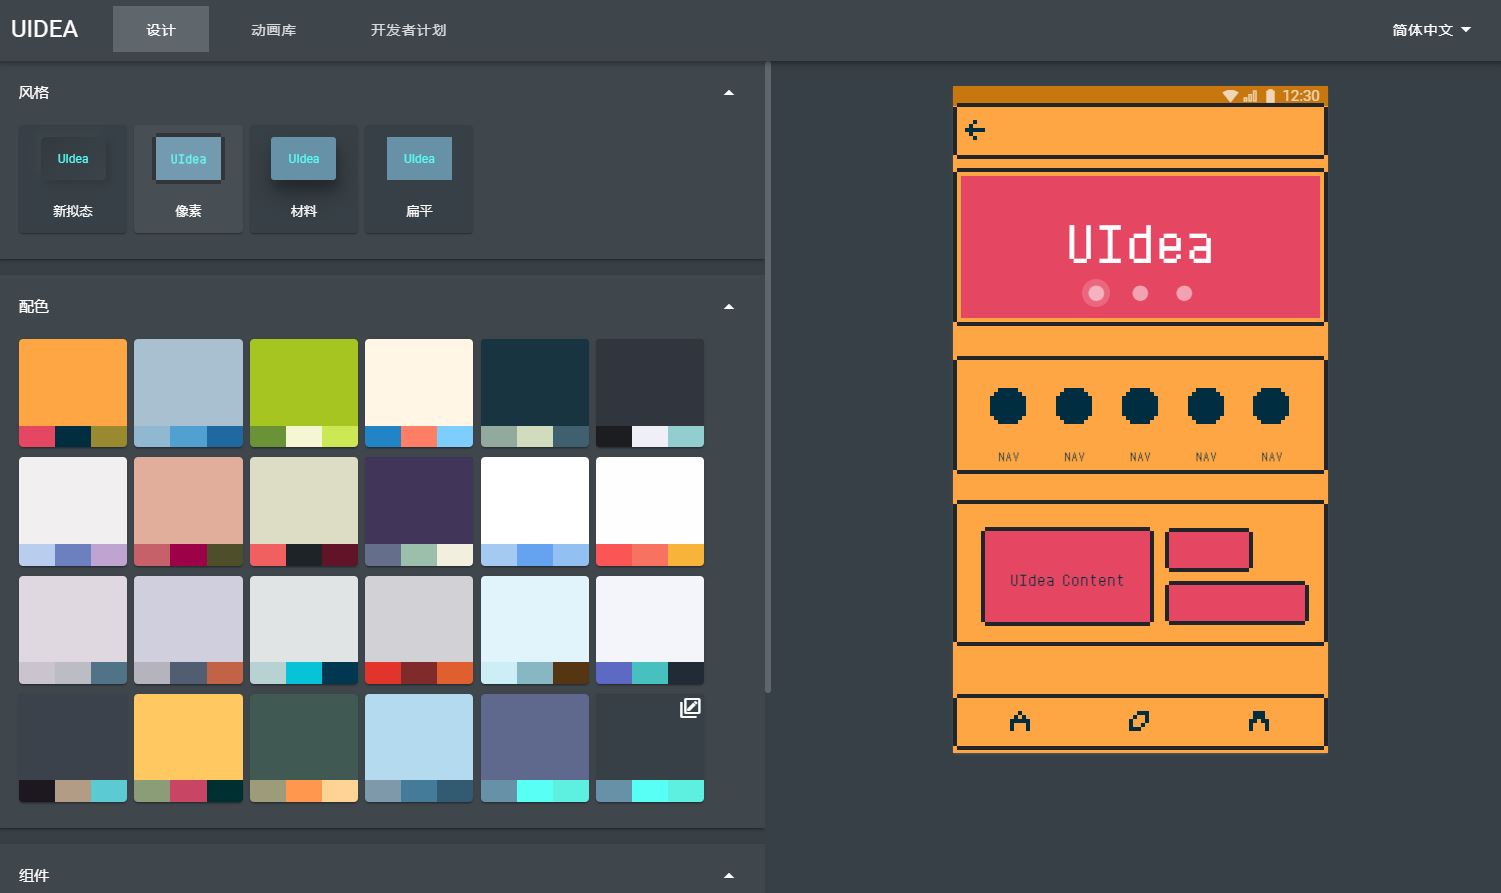Viewport: 1501px width, 893px height.
Task: Select the second carousel dot indicator
Action: pos(1140,293)
